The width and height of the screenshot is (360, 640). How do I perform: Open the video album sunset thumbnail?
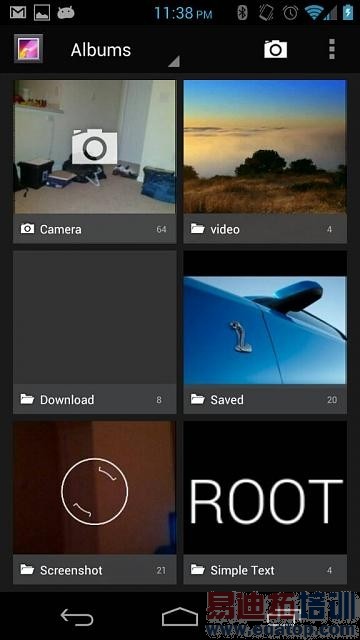(265, 147)
